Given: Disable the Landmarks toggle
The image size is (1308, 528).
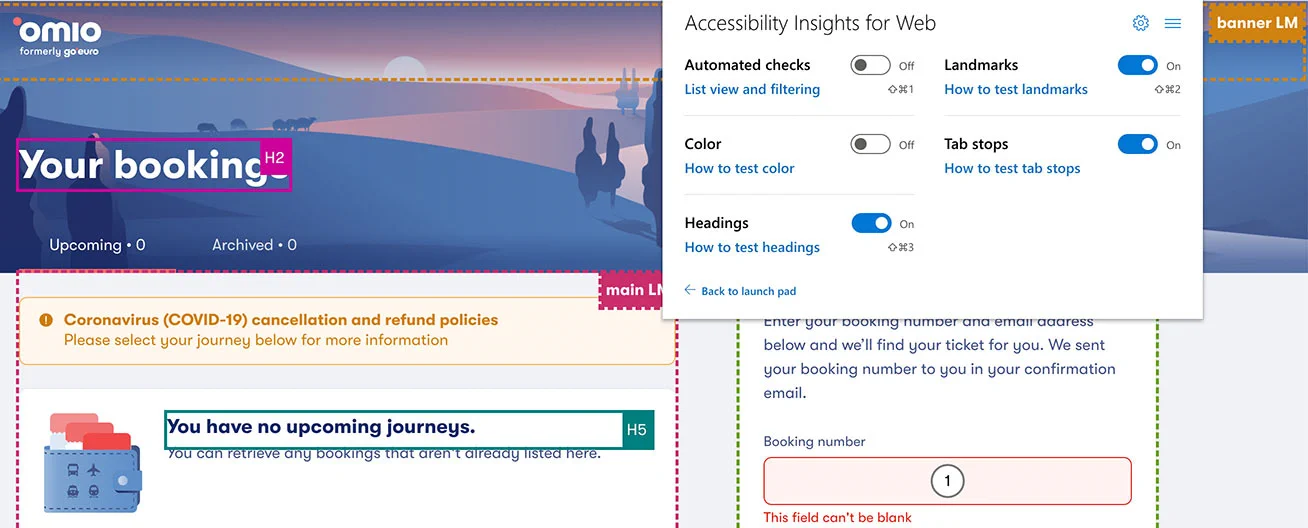Looking at the screenshot, I should click(1137, 65).
